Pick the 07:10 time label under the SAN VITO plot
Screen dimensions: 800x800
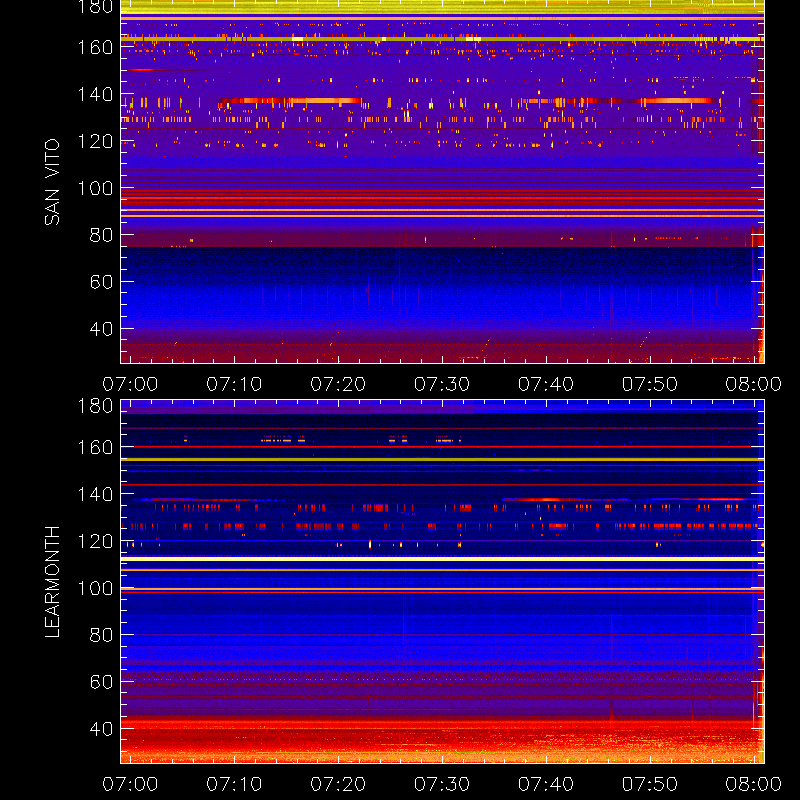click(234, 384)
